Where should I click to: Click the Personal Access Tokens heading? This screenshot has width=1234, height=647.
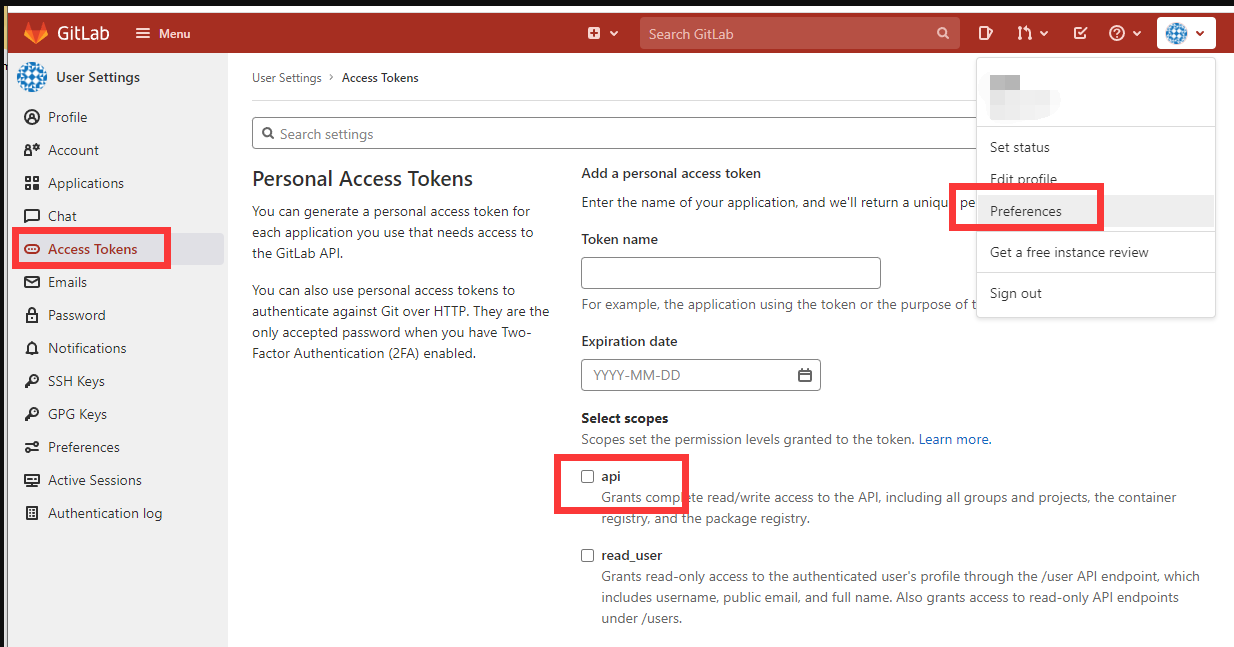pyautogui.click(x=362, y=179)
